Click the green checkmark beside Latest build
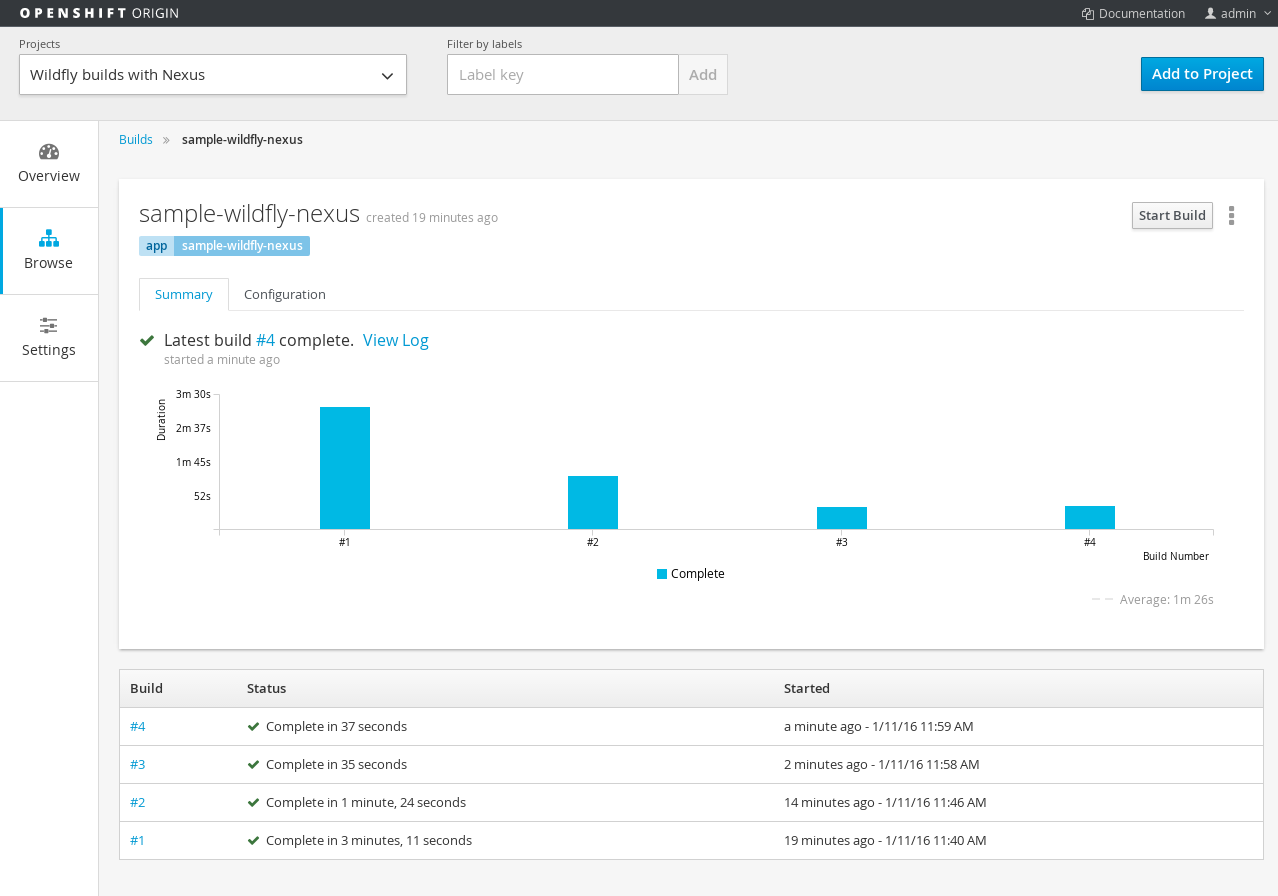The image size is (1278, 896). pos(148,341)
